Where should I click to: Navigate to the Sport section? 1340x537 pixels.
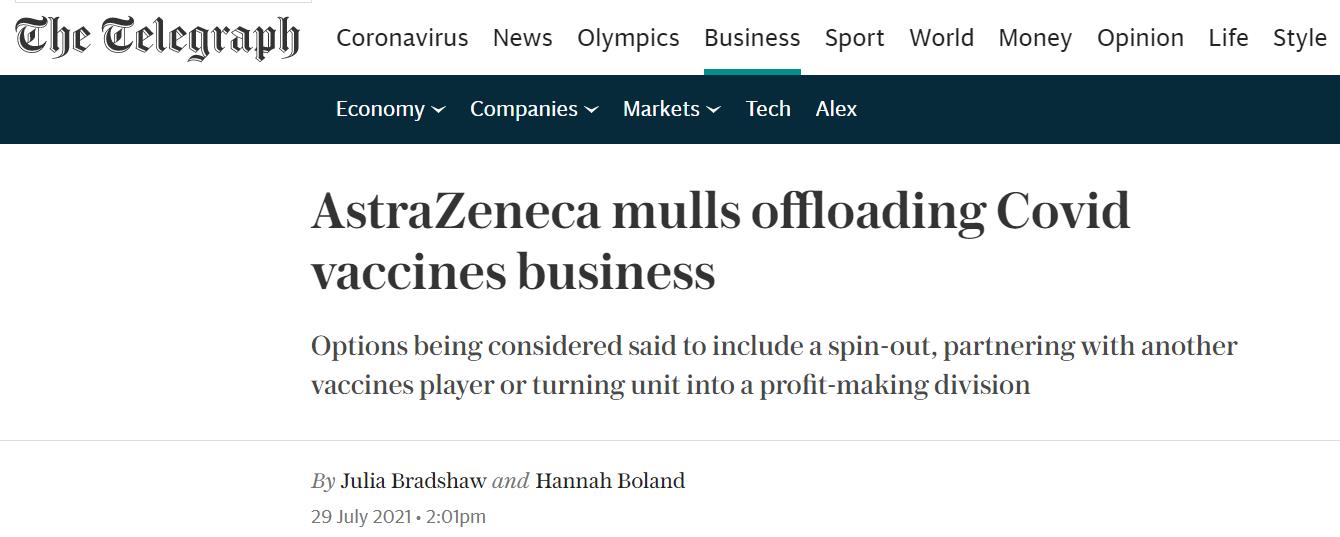pos(855,38)
